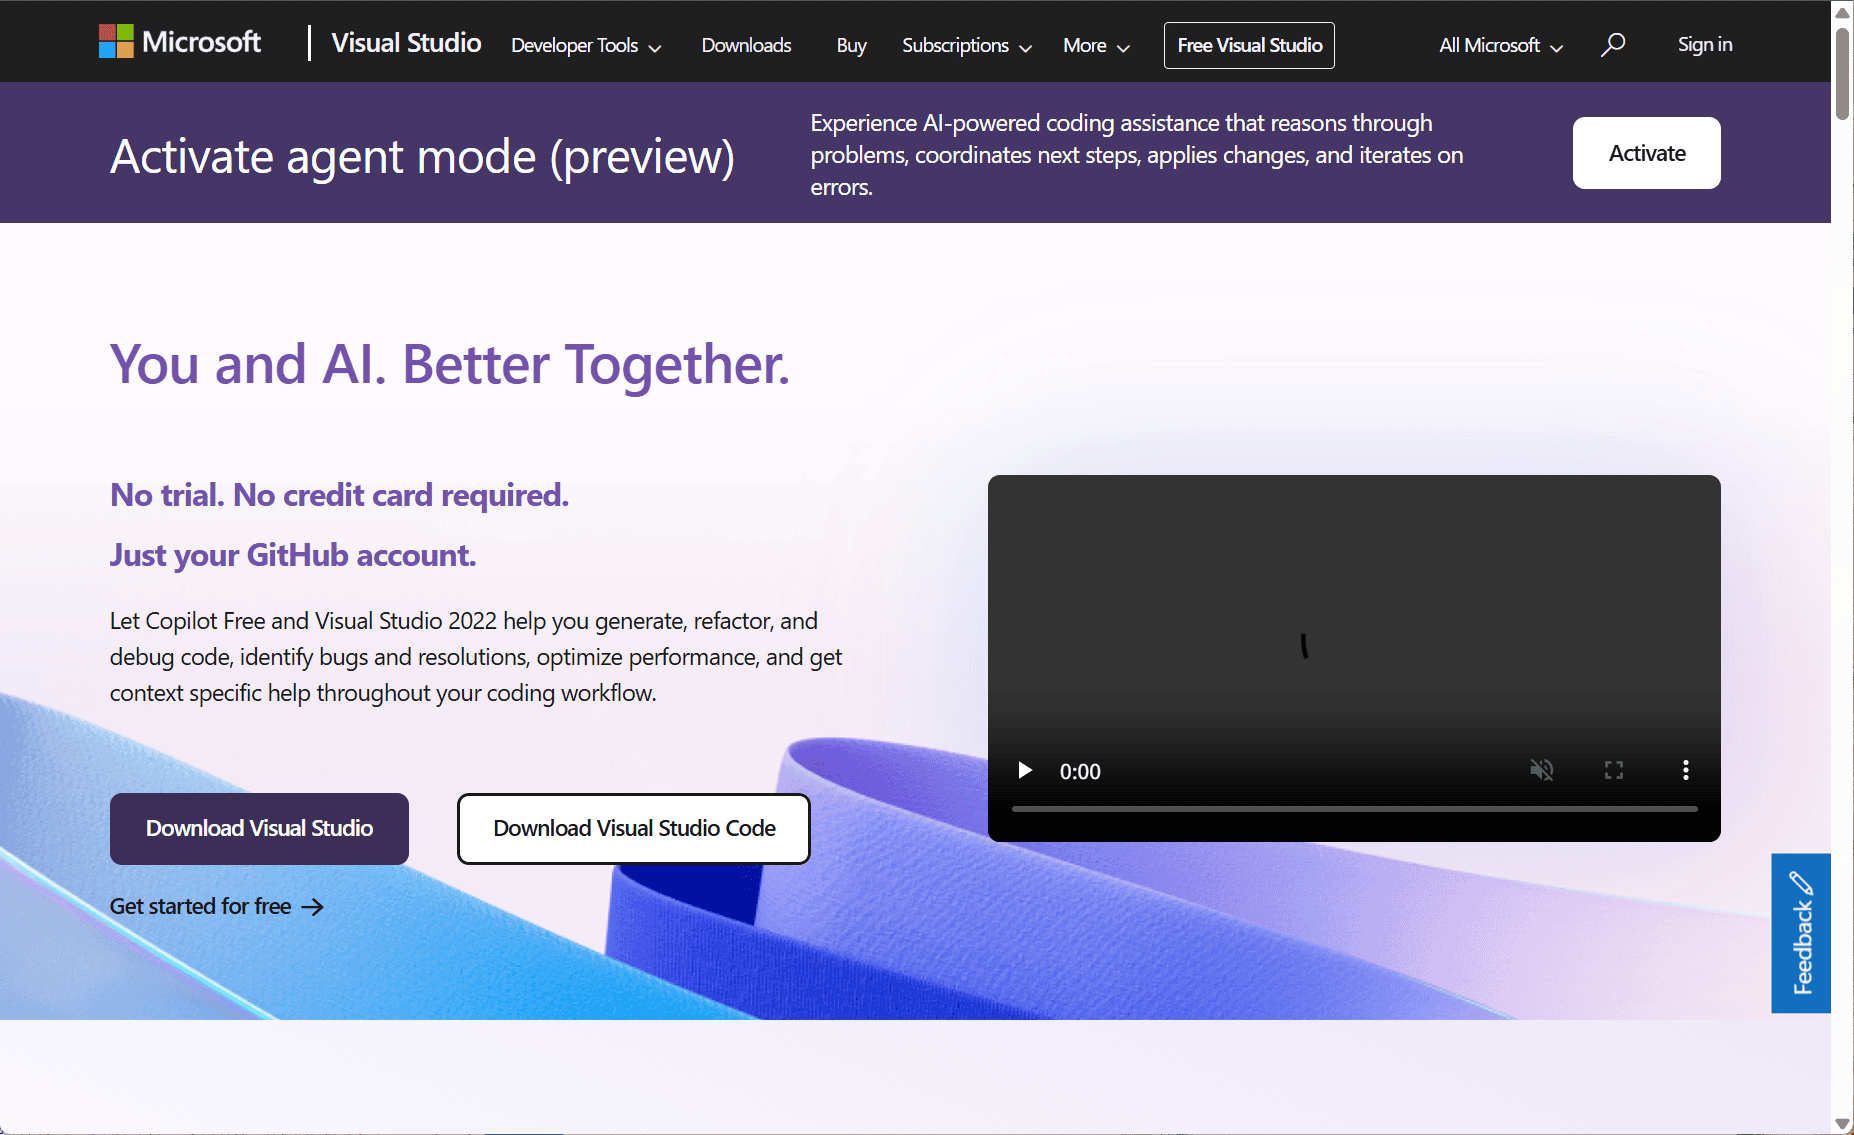The height and width of the screenshot is (1135, 1854).
Task: Open the search box
Action: tap(1613, 44)
